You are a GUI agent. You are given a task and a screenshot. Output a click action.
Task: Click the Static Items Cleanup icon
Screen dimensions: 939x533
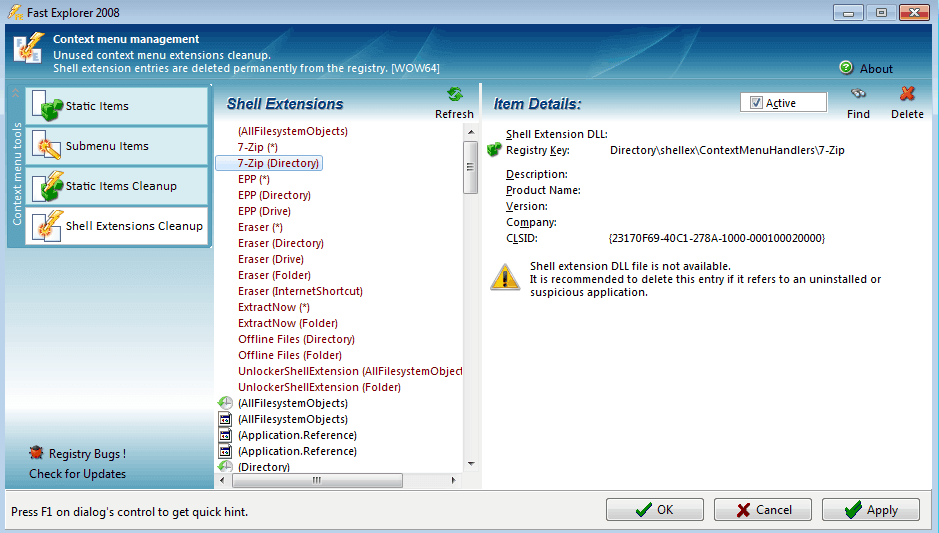(x=47, y=186)
